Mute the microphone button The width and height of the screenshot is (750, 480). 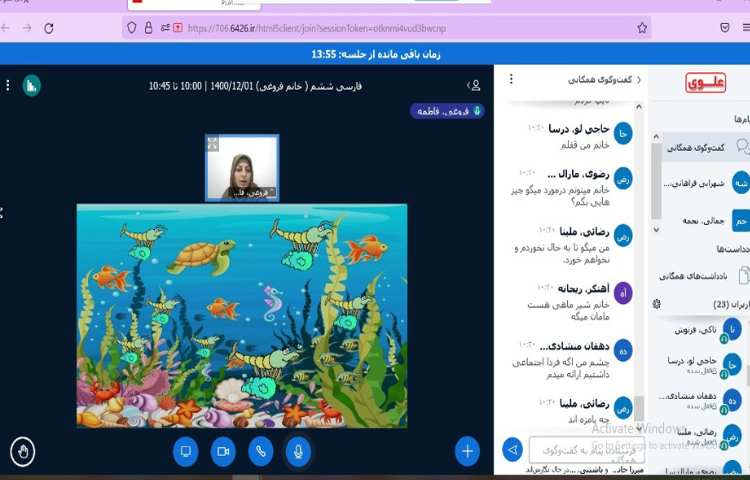point(298,451)
